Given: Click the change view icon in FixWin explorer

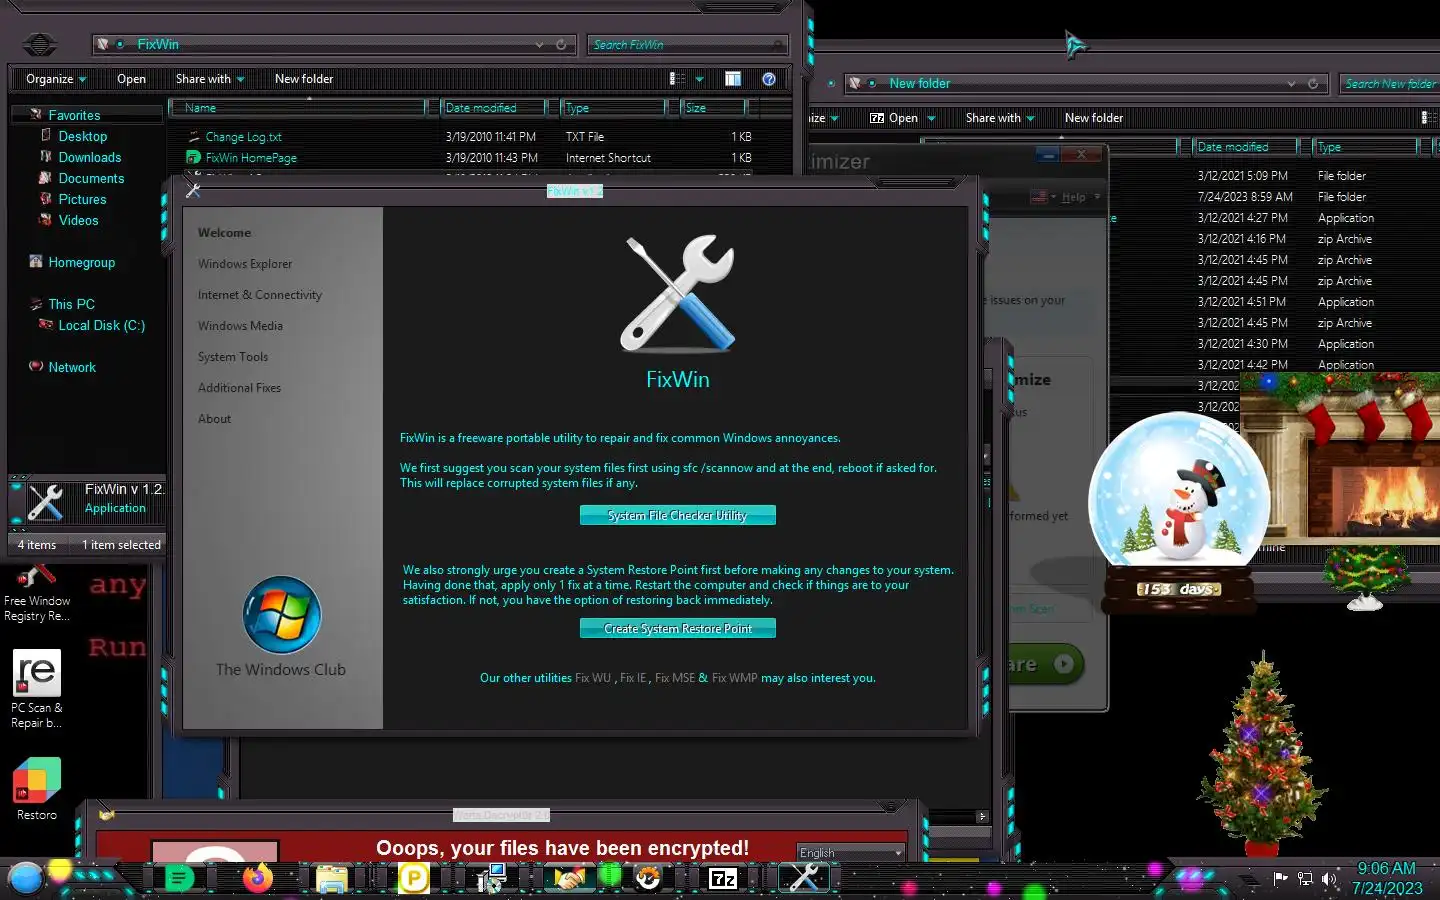Looking at the screenshot, I should click(677, 79).
